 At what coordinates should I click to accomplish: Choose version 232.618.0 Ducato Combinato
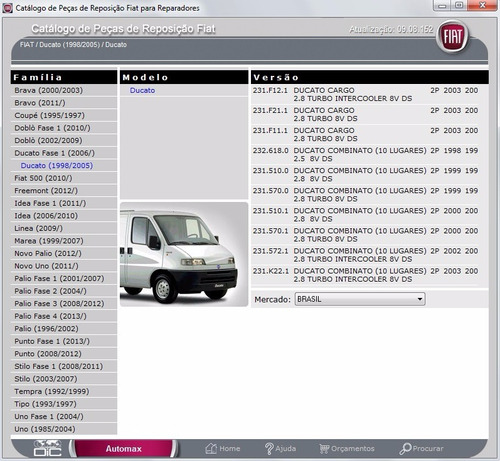[365, 155]
